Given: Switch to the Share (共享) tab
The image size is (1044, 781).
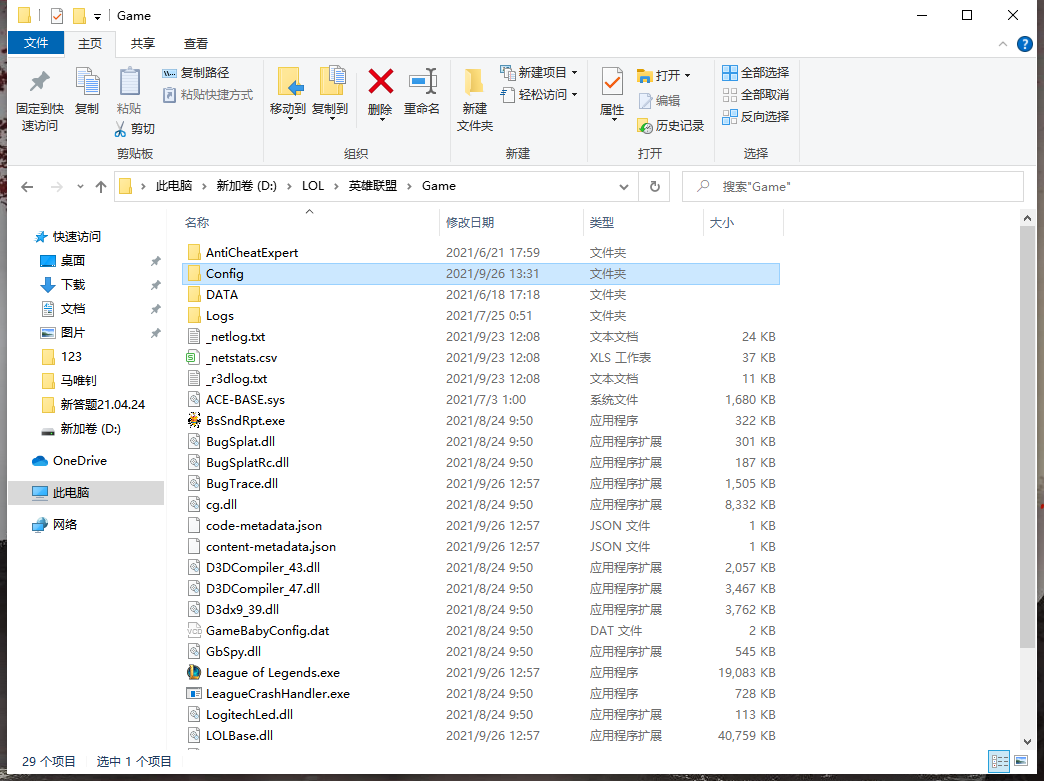Looking at the screenshot, I should (x=142, y=43).
